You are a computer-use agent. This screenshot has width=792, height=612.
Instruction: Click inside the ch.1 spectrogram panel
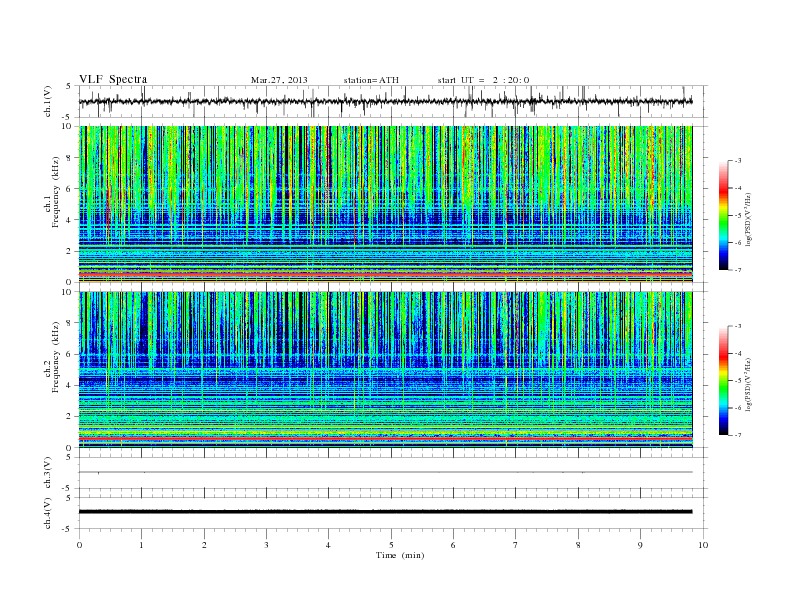(x=385, y=204)
